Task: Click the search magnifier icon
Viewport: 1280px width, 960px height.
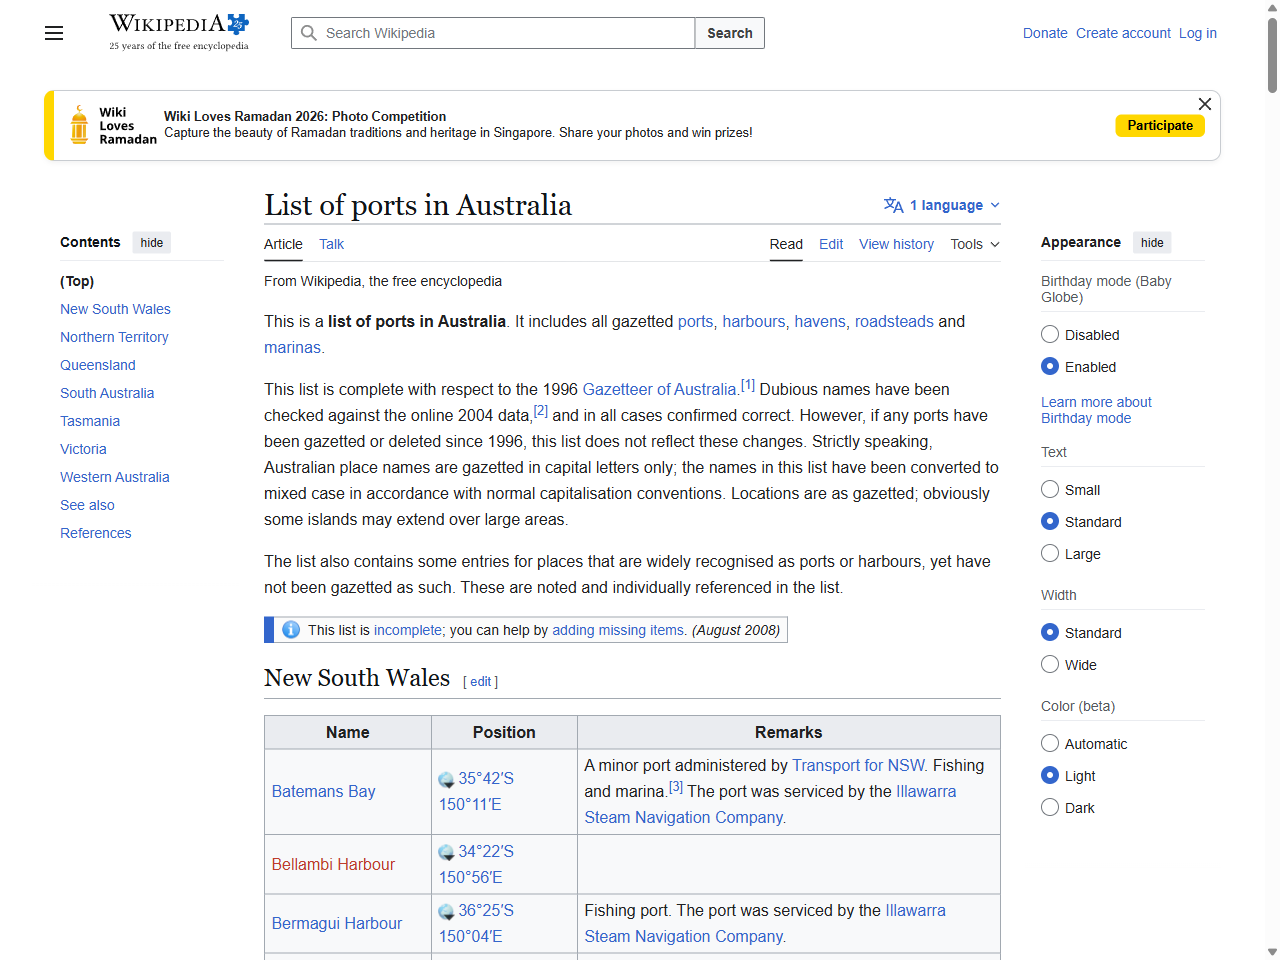Action: [310, 33]
